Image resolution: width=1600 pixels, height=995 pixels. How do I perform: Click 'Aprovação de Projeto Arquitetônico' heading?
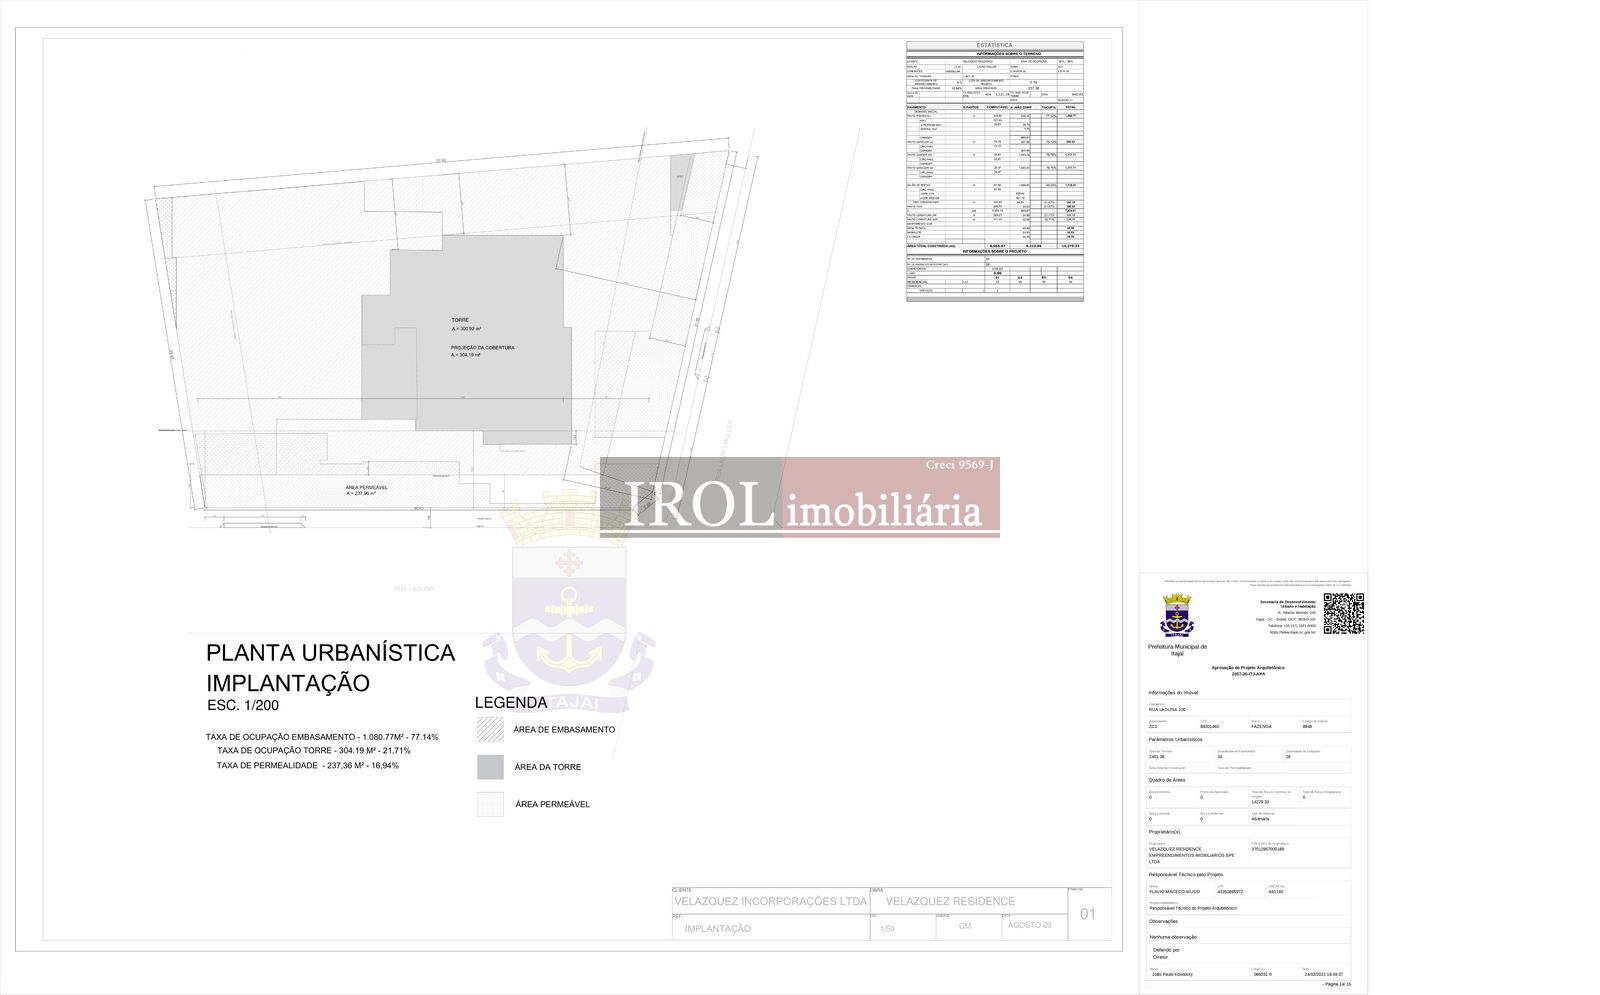1248,667
